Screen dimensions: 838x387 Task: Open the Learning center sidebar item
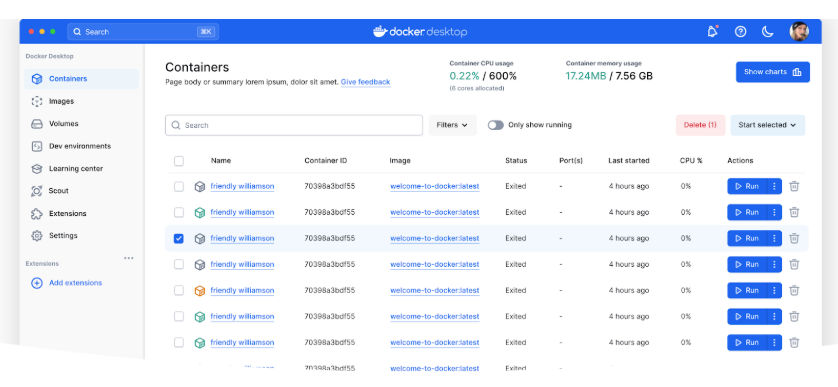click(76, 168)
